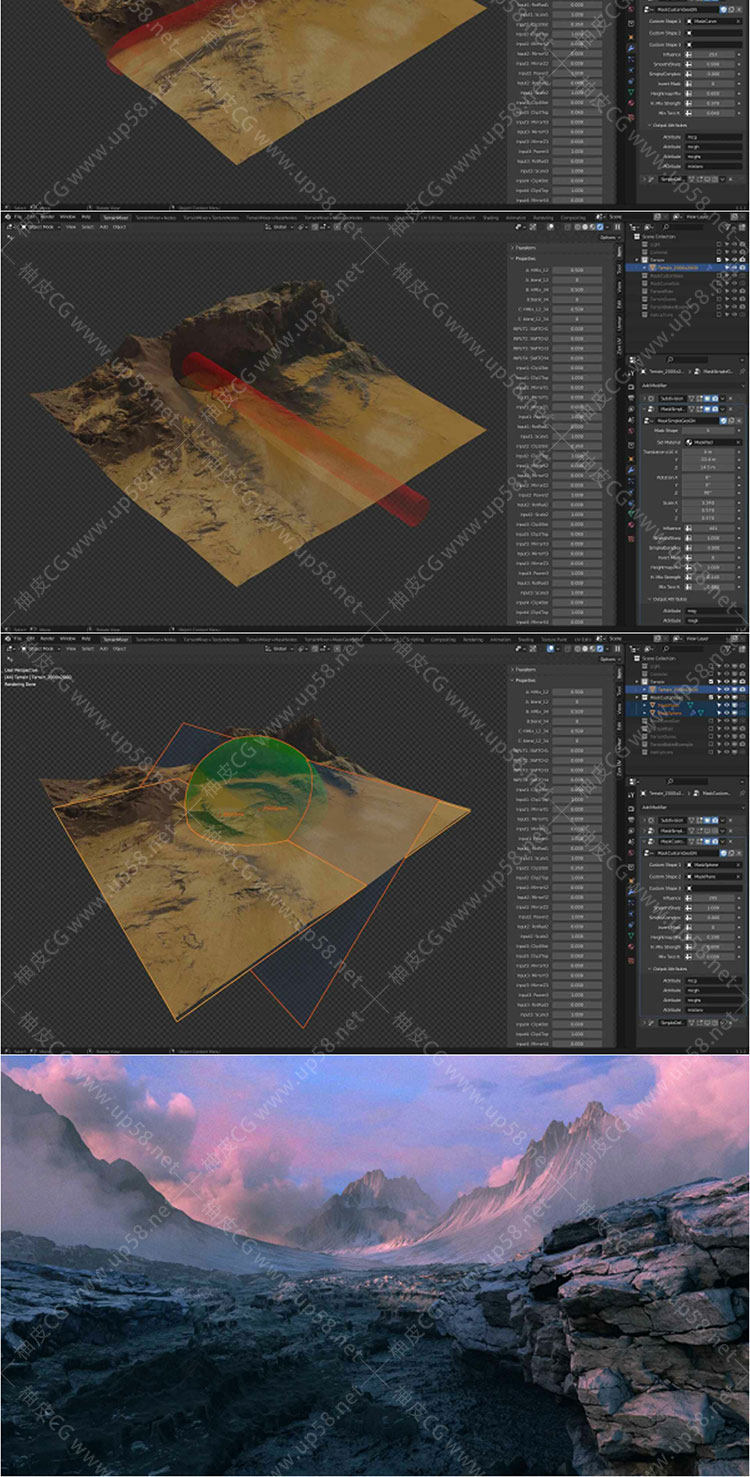Open Object Mode dropdown in red-cylinder viewport
This screenshot has height=1477, width=750.
click(x=40, y=227)
